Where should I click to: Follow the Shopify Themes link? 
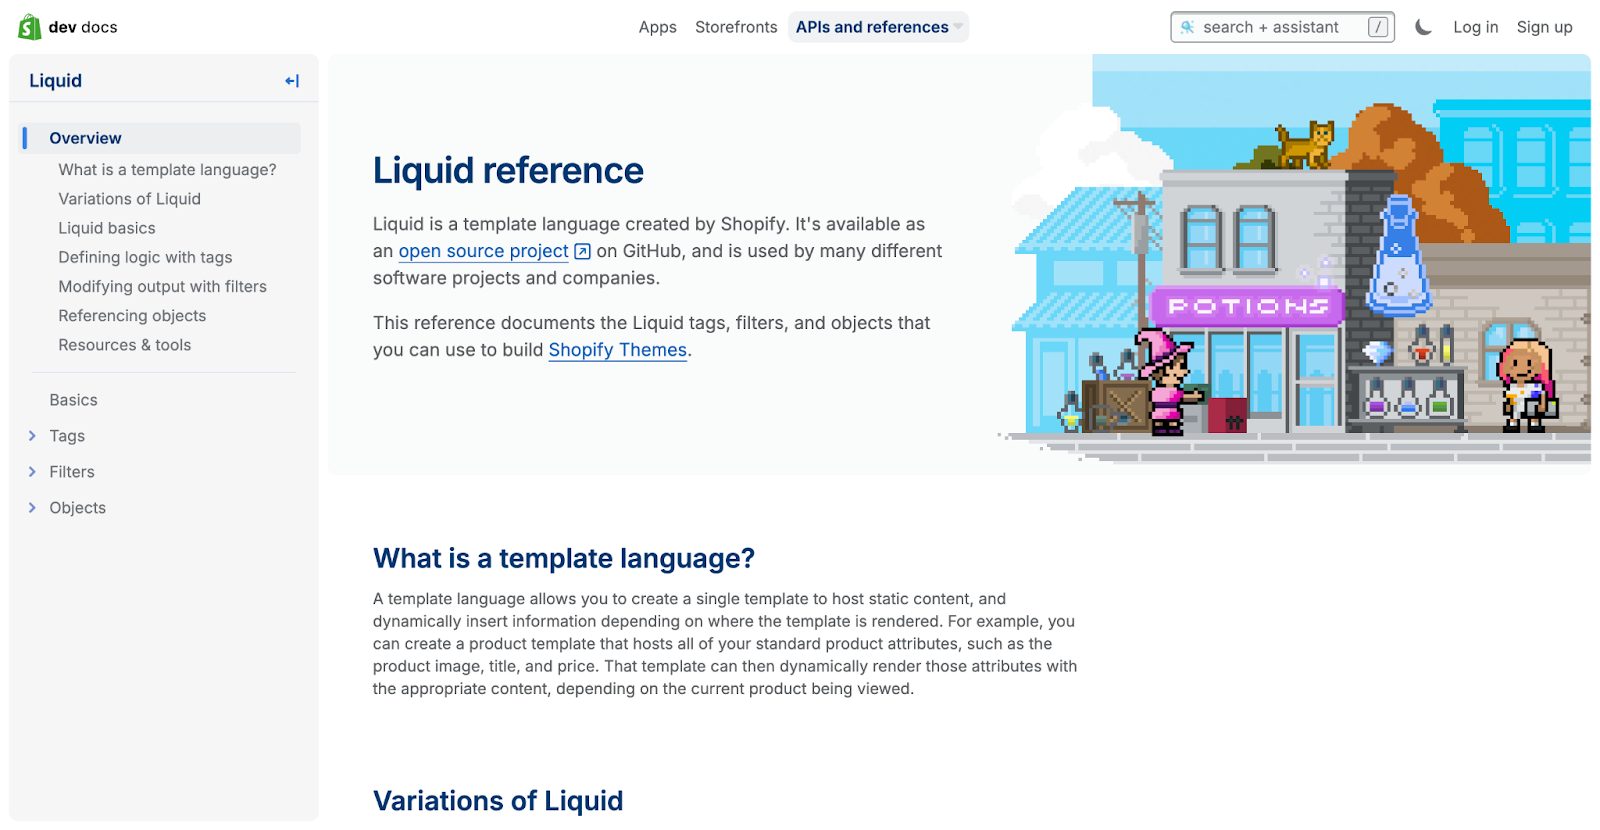coord(618,350)
